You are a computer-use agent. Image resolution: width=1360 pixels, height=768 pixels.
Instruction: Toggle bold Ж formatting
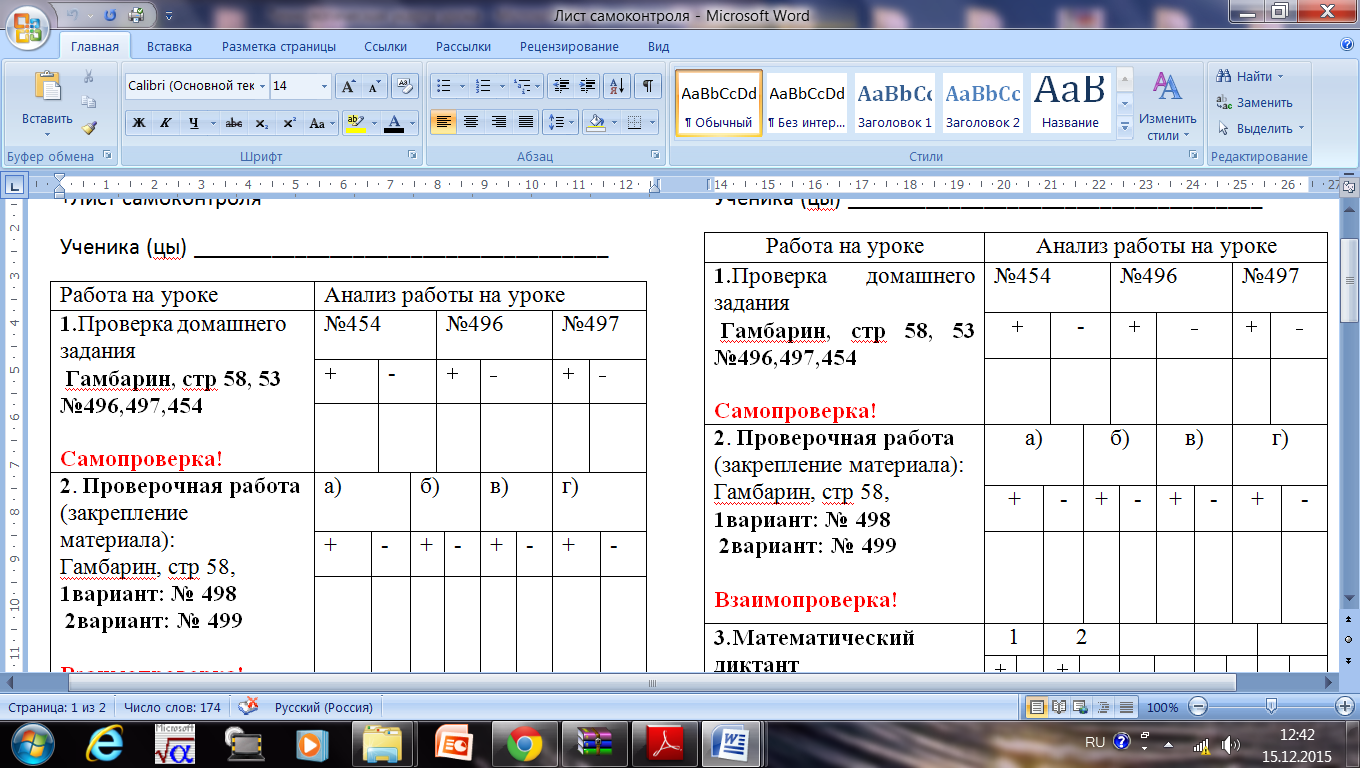tap(139, 123)
